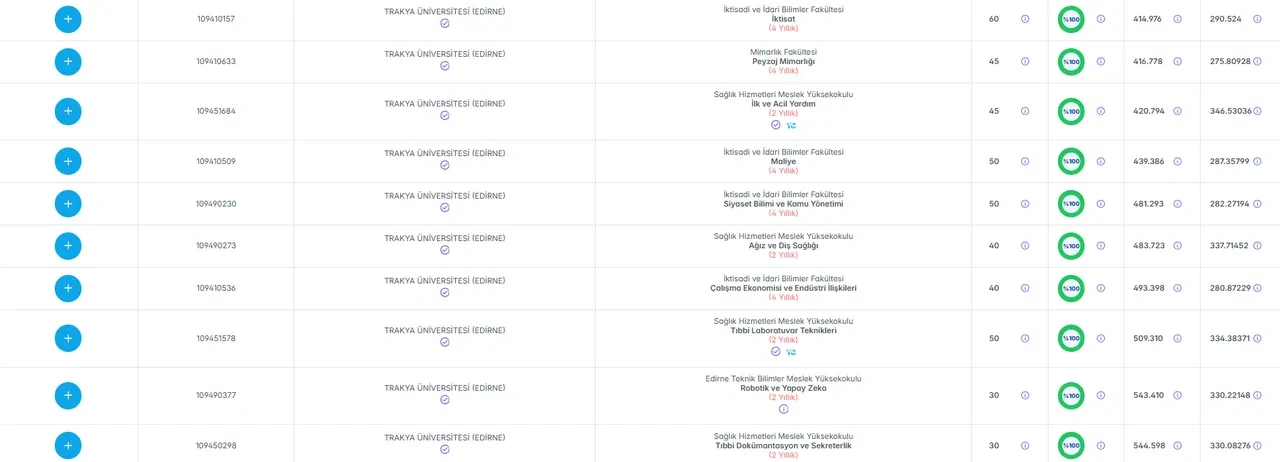Image resolution: width=1280 pixels, height=462 pixels.
Task: Click plus button for program 109410633
Action: 68,61
